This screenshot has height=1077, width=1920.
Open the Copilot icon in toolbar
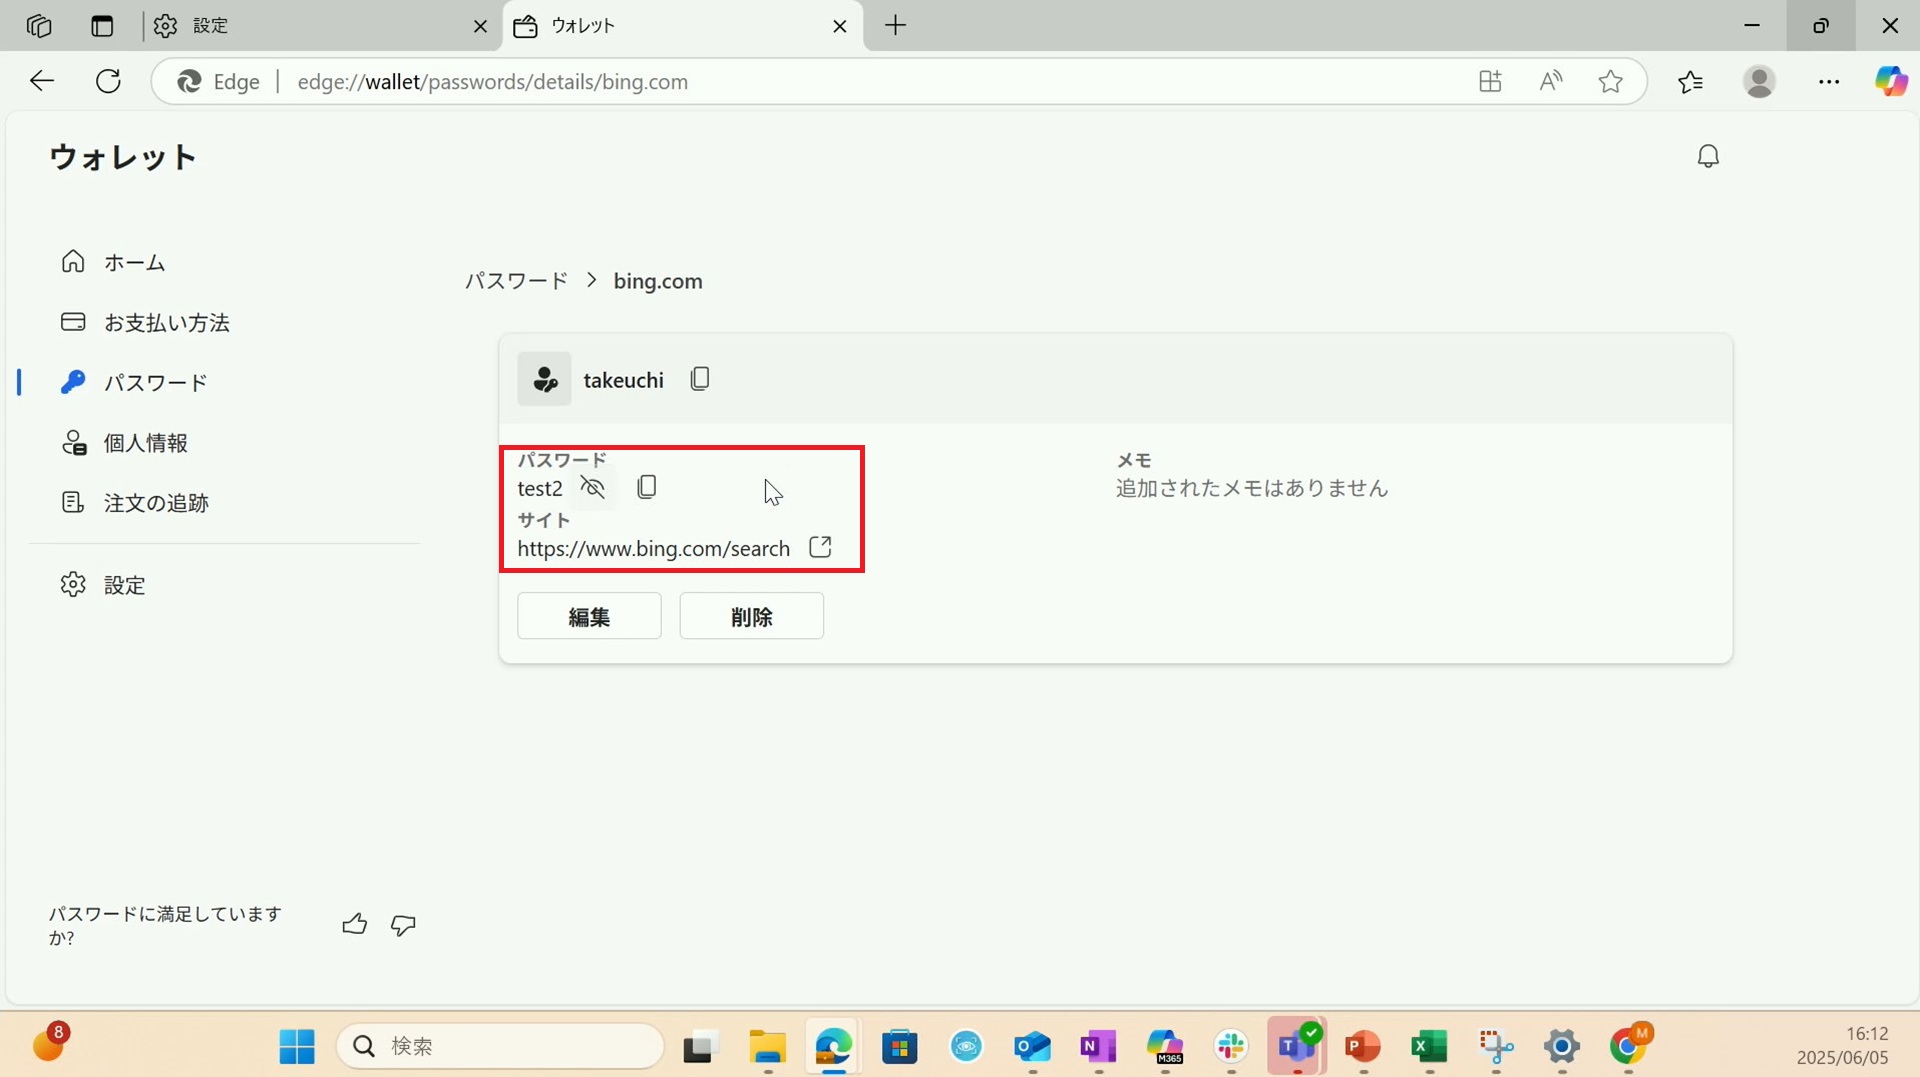(x=1890, y=81)
